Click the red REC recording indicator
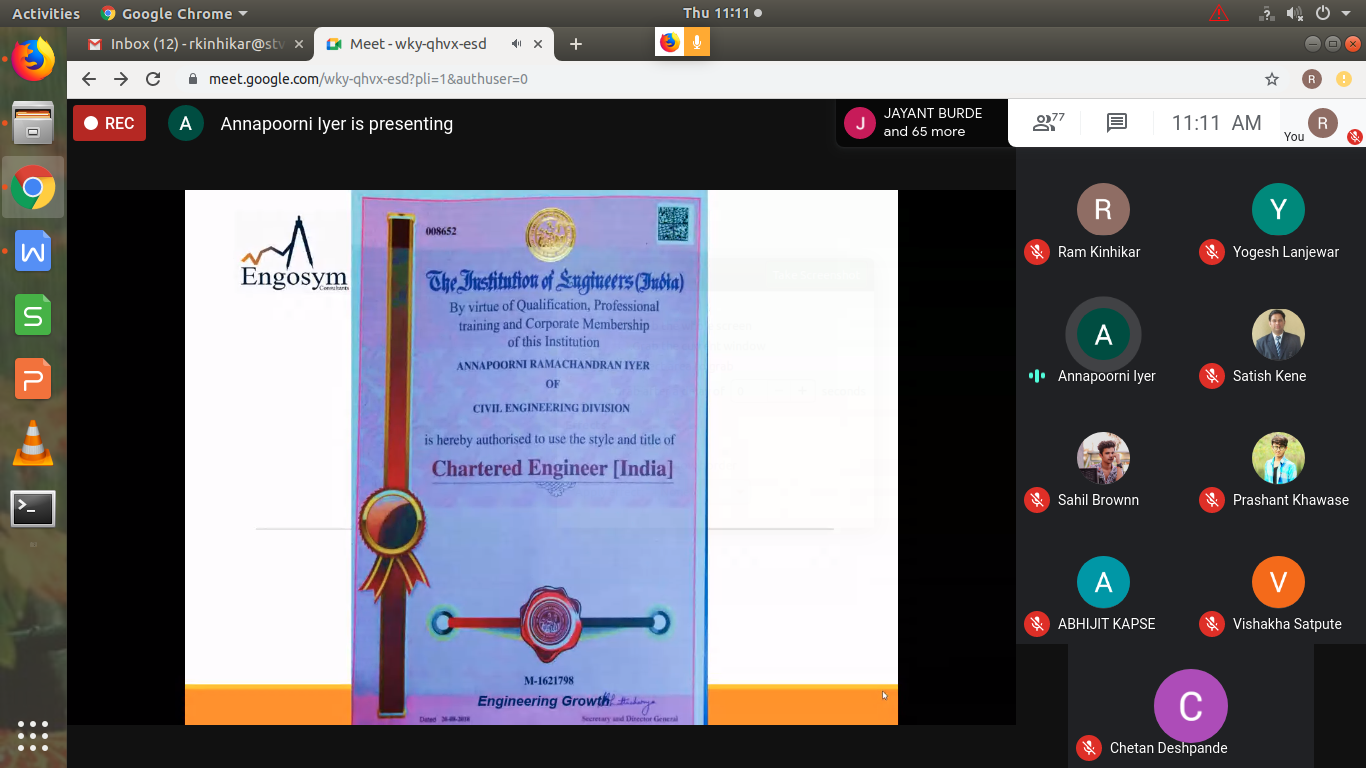This screenshot has width=1366, height=768. [109, 123]
